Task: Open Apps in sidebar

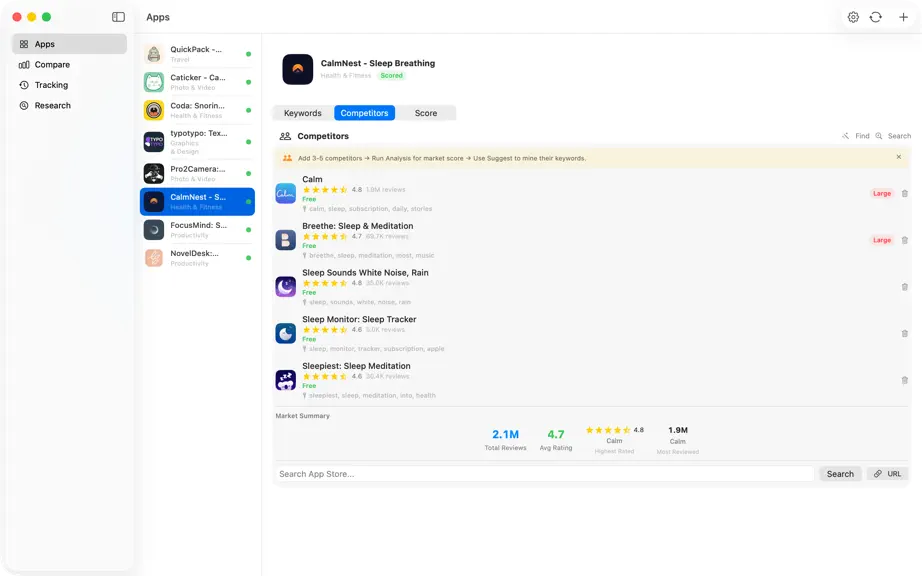Action: [x=69, y=44]
